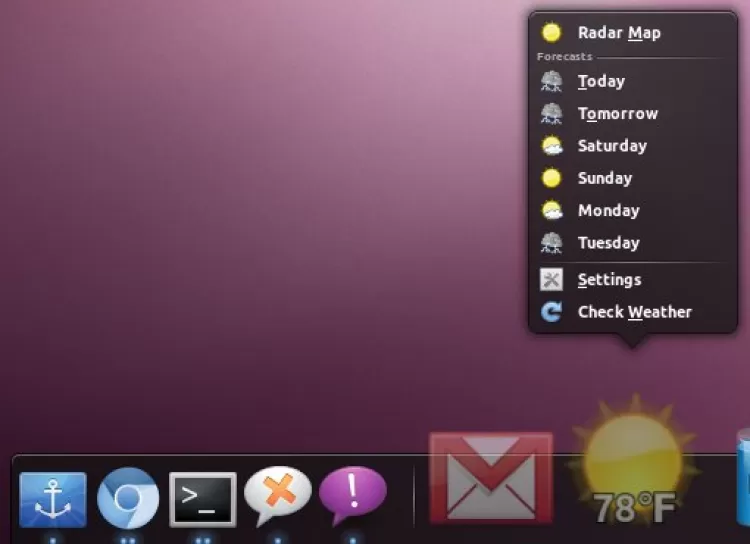750x544 pixels.
Task: Show the Sunday forecast
Action: tap(604, 178)
